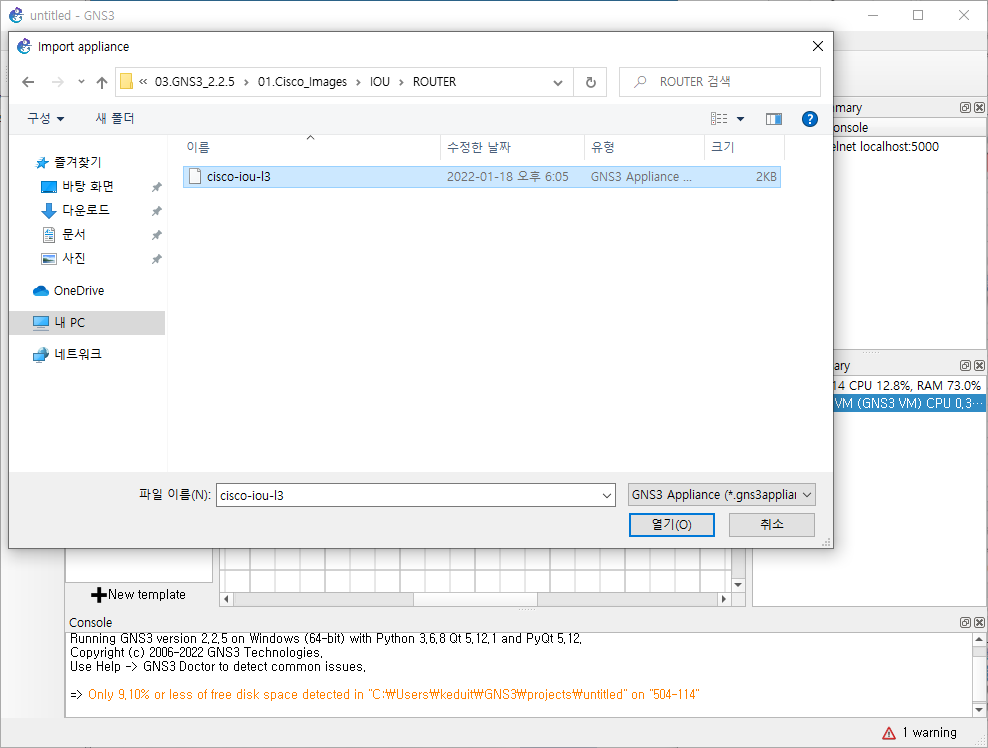Close the topology summary dock panel

click(979, 108)
